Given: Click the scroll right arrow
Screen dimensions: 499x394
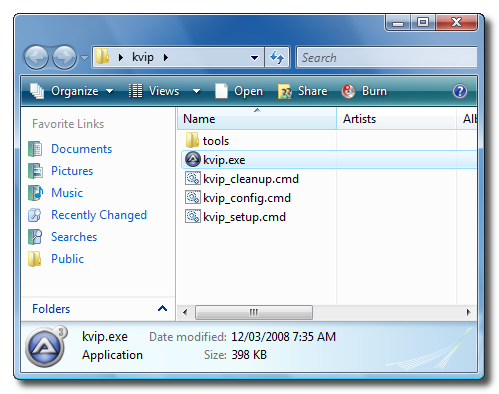Looking at the screenshot, I should coord(468,312).
